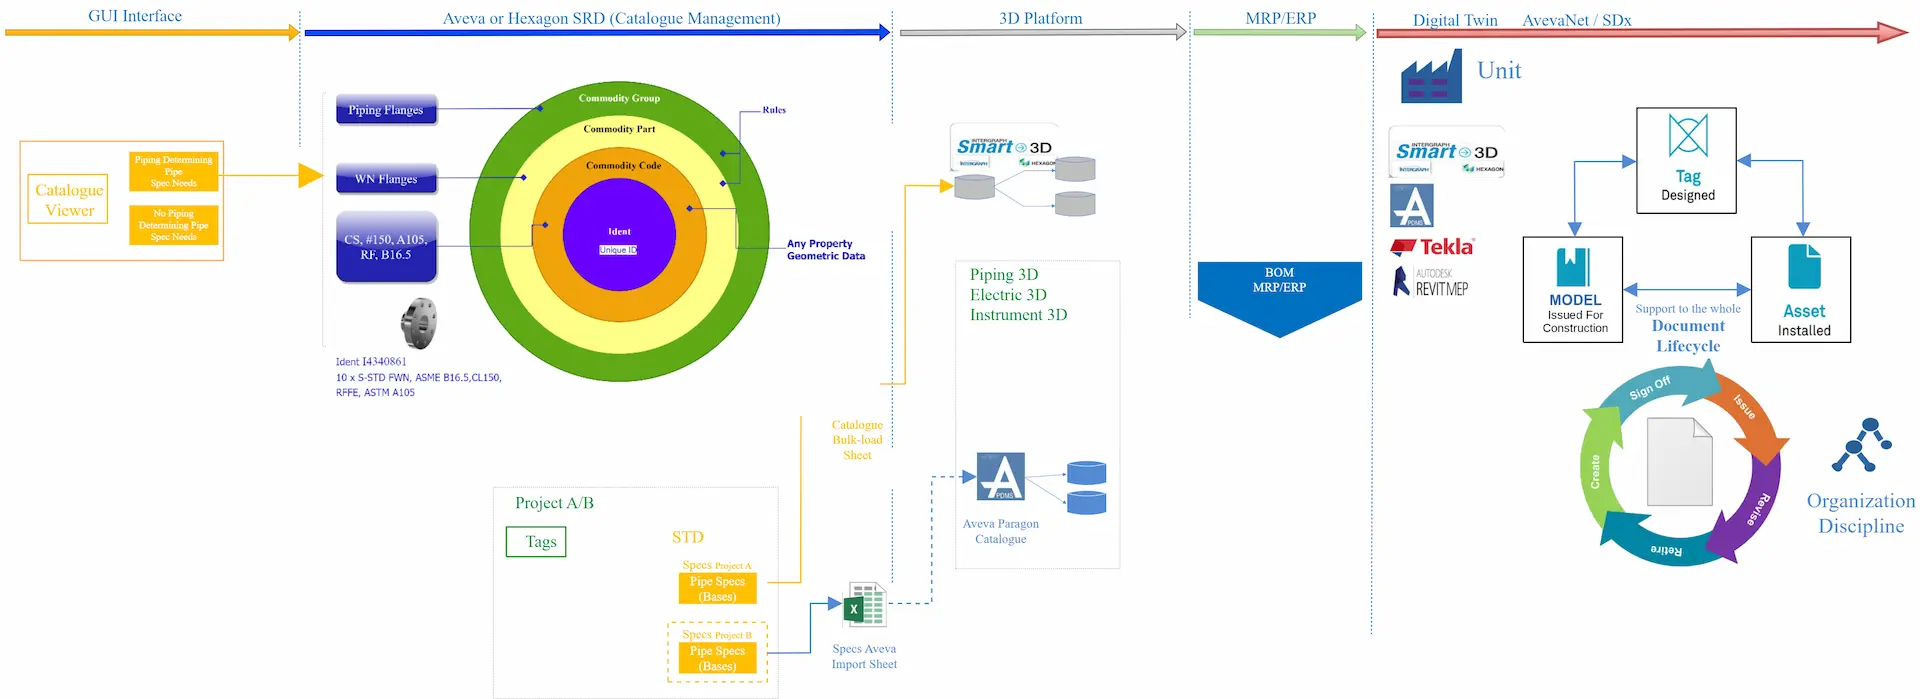Click Pipe Specs under Specs Project A
Image resolution: width=1920 pixels, height=699 pixels.
[717, 589]
